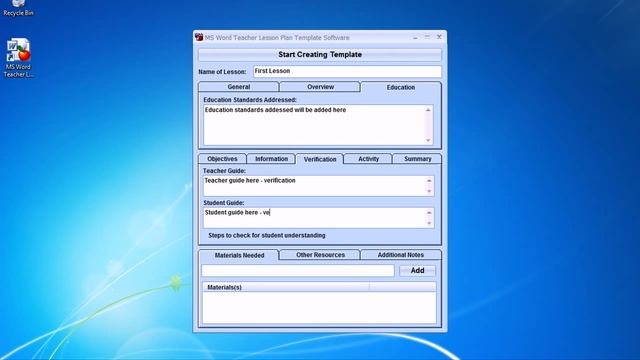This screenshot has width=640, height=360.
Task: Open the Other Resources tab
Action: click(x=320, y=255)
